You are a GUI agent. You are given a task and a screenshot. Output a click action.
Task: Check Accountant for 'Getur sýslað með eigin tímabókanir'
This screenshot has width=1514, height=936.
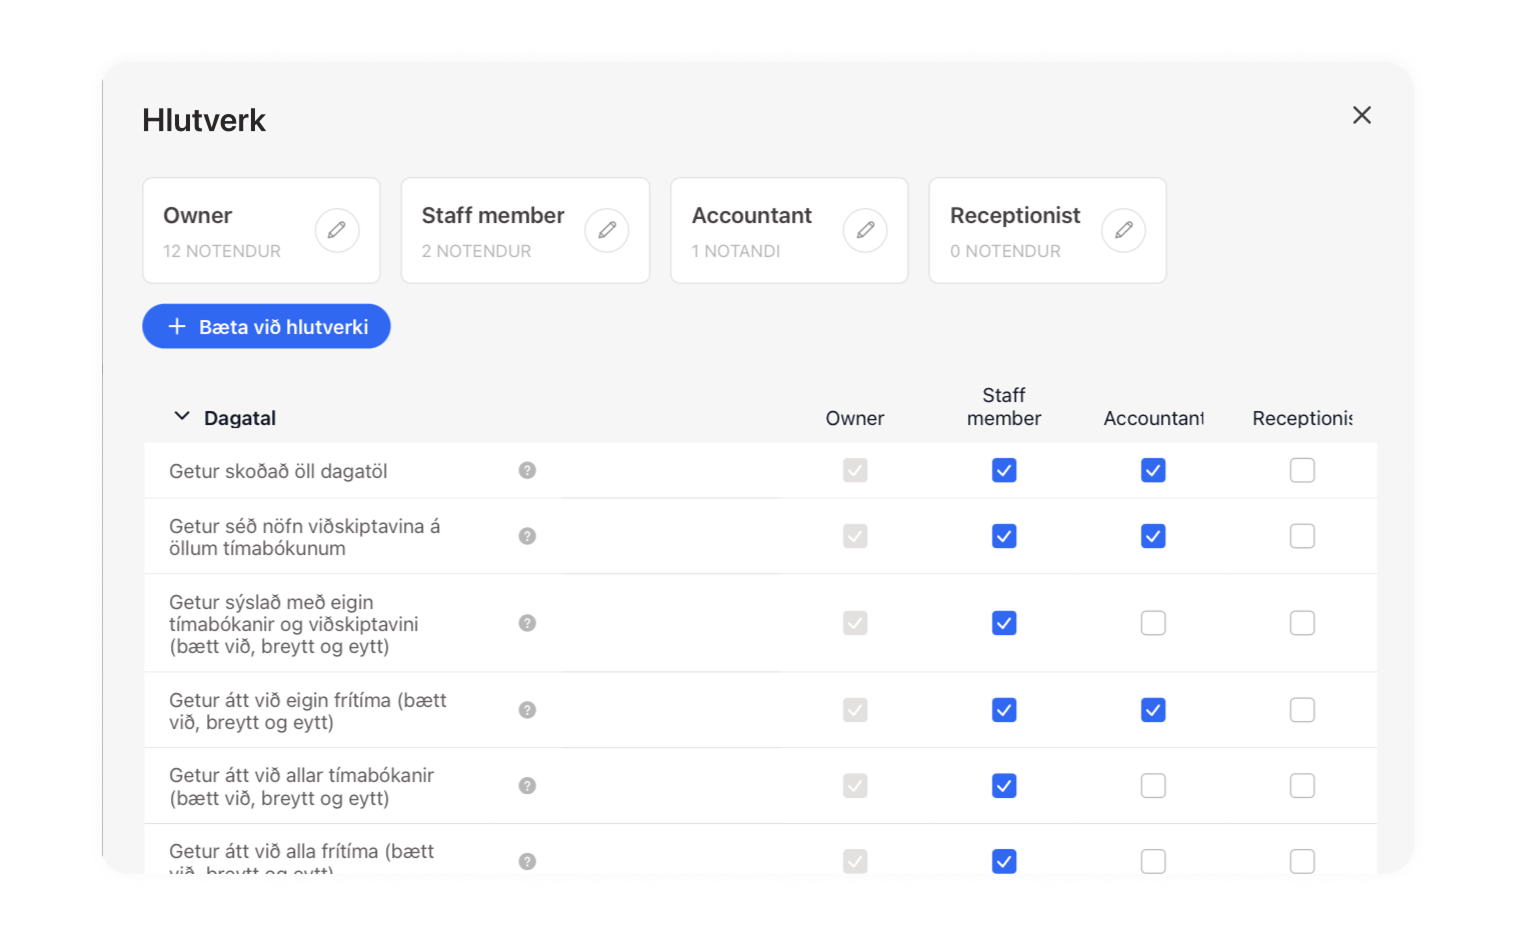click(x=1153, y=623)
